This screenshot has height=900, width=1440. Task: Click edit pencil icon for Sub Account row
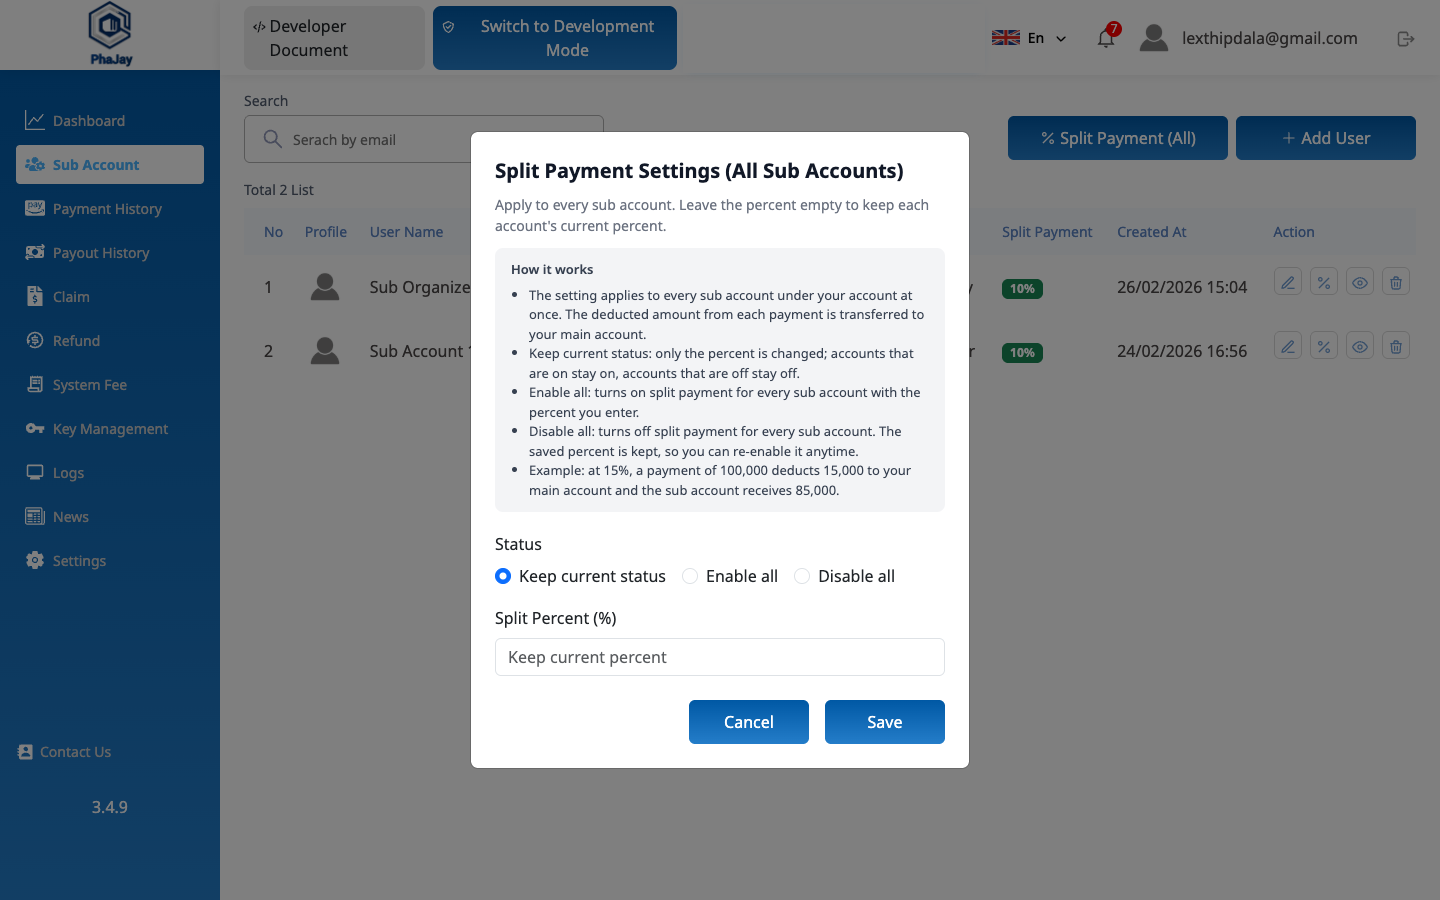pyautogui.click(x=1288, y=346)
